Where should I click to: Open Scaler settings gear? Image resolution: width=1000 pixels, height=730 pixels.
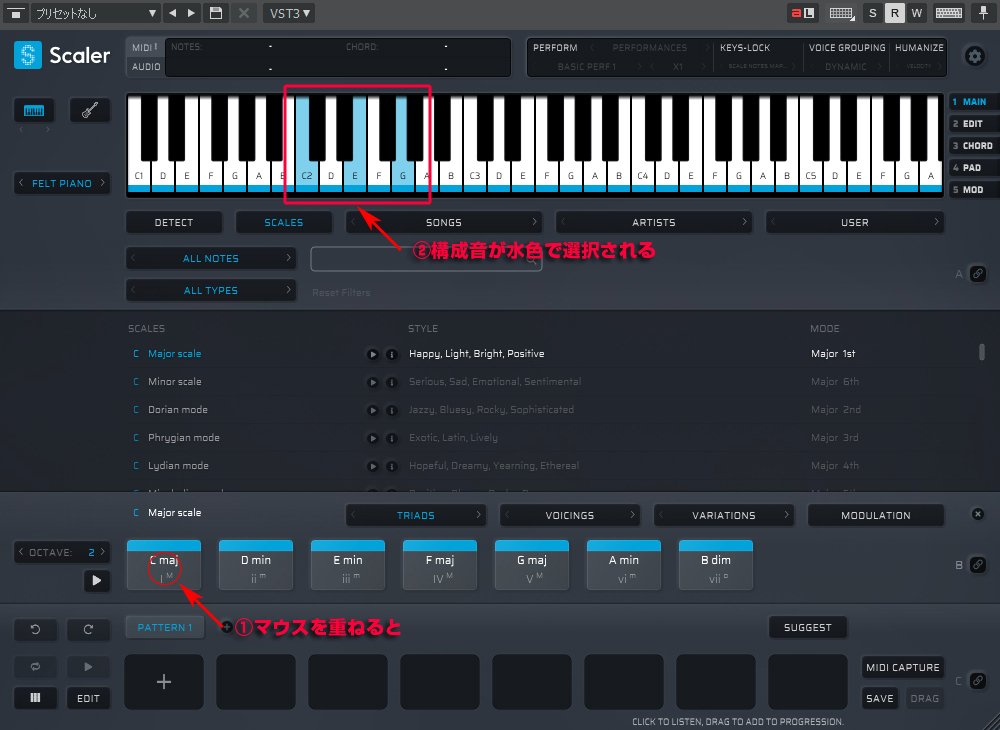click(974, 56)
